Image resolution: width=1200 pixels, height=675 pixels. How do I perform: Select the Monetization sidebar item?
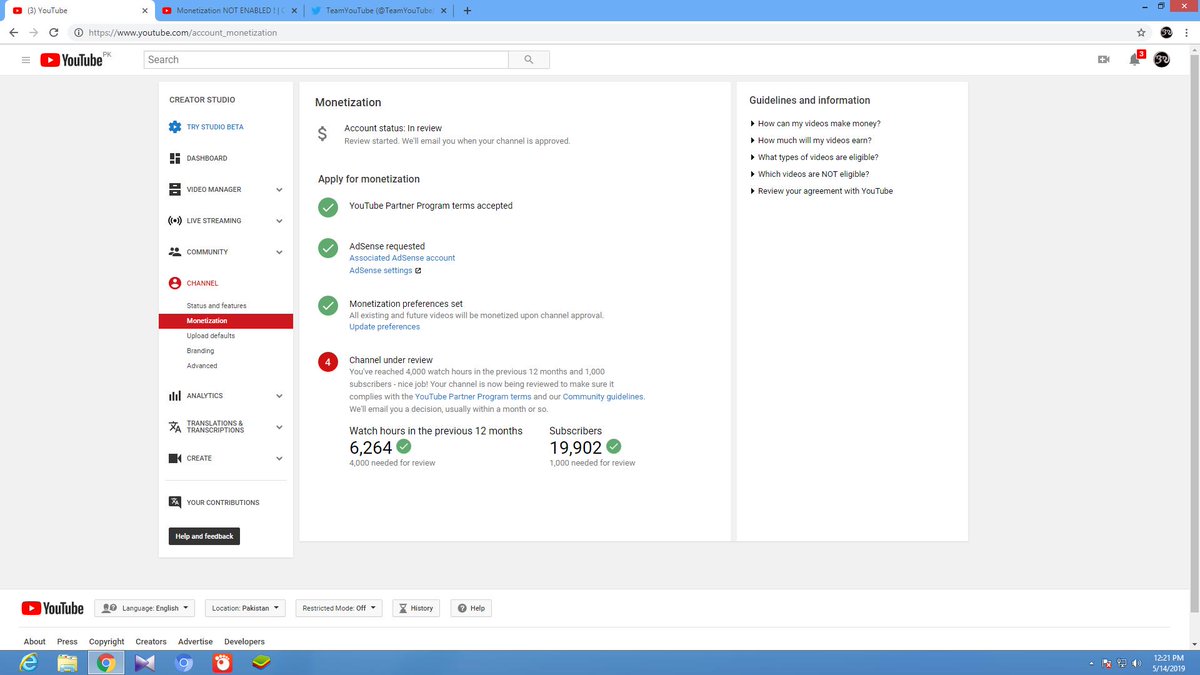[225, 321]
